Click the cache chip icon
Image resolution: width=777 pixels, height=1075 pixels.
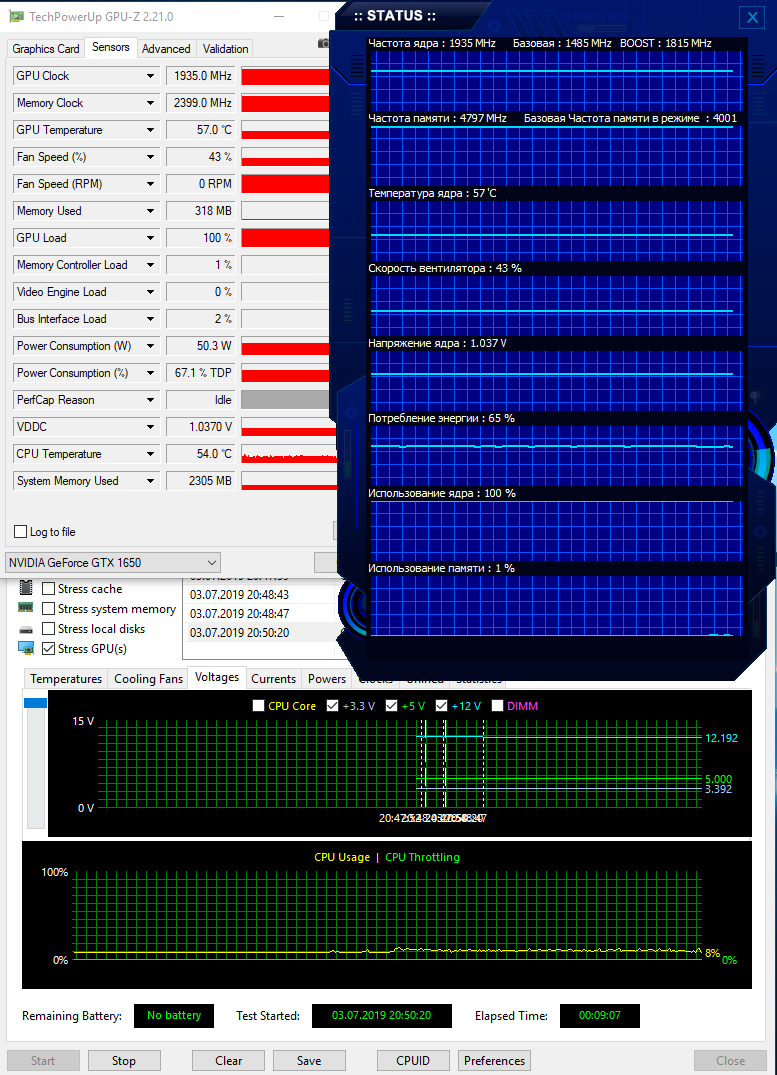[x=26, y=589]
